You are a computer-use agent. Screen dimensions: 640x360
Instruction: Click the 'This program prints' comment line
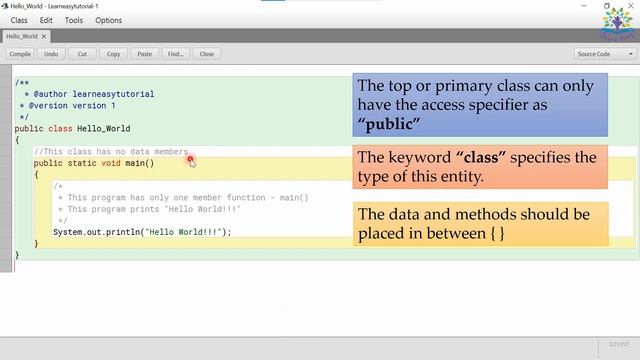[x=149, y=209]
